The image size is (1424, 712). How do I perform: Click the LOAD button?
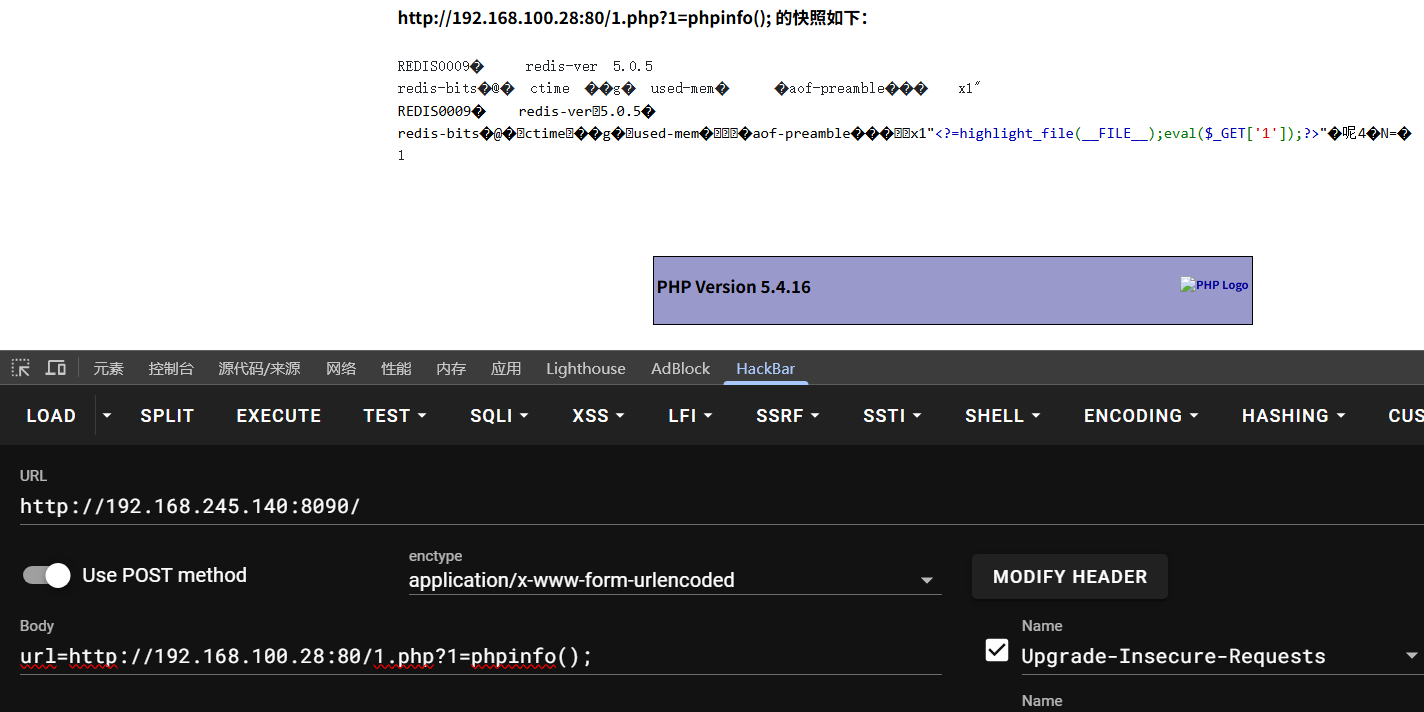point(51,416)
